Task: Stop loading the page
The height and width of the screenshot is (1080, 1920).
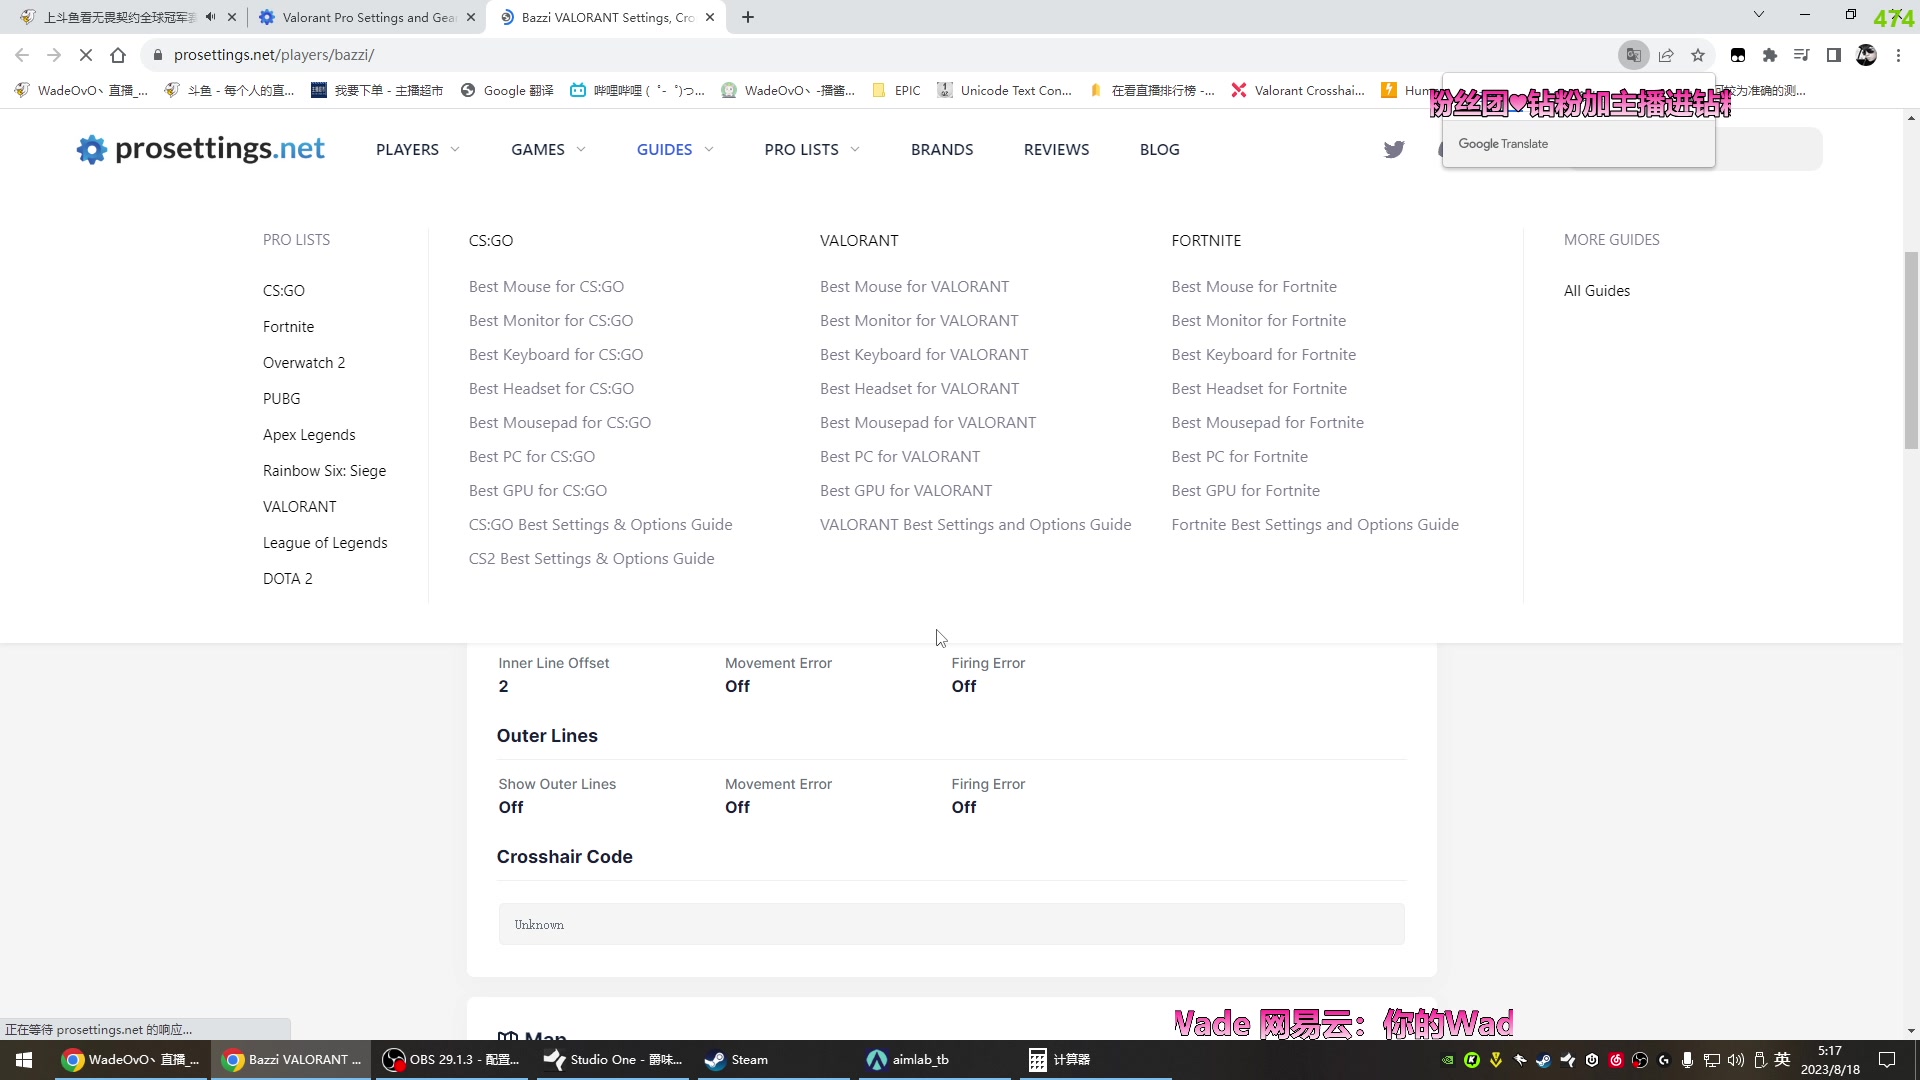Action: (86, 55)
